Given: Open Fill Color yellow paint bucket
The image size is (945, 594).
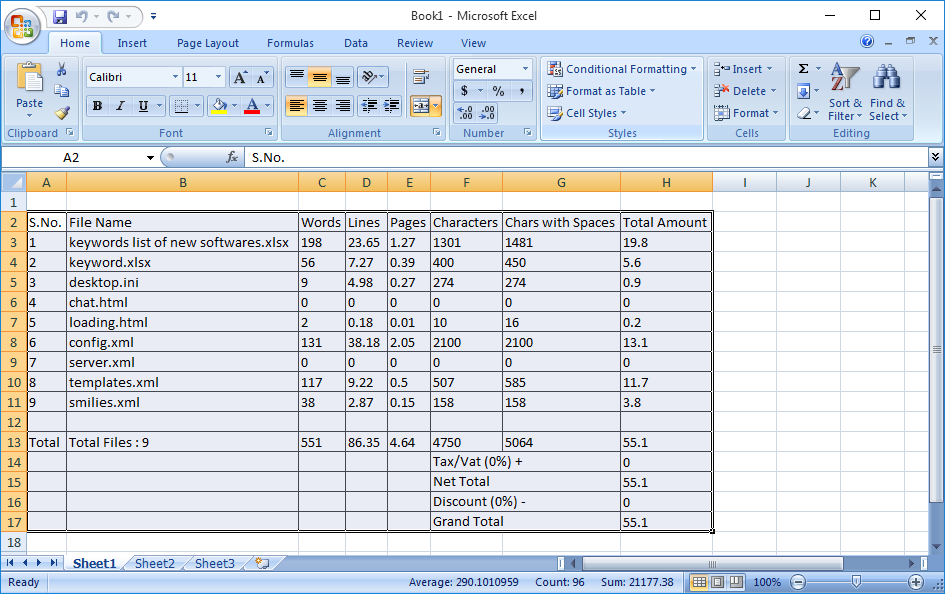Looking at the screenshot, I should click(219, 106).
